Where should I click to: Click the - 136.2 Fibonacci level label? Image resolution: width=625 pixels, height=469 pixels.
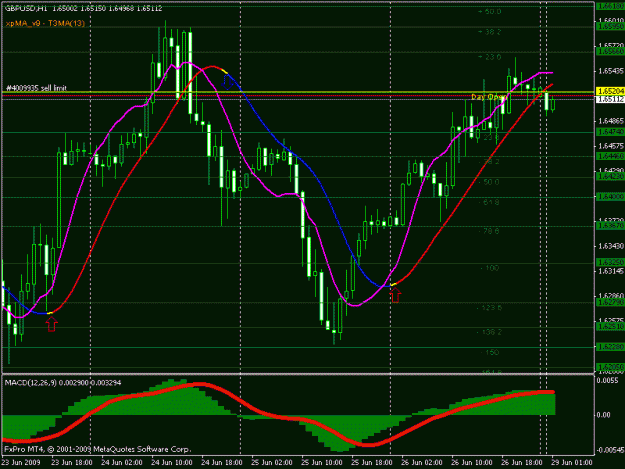pyautogui.click(x=490, y=332)
